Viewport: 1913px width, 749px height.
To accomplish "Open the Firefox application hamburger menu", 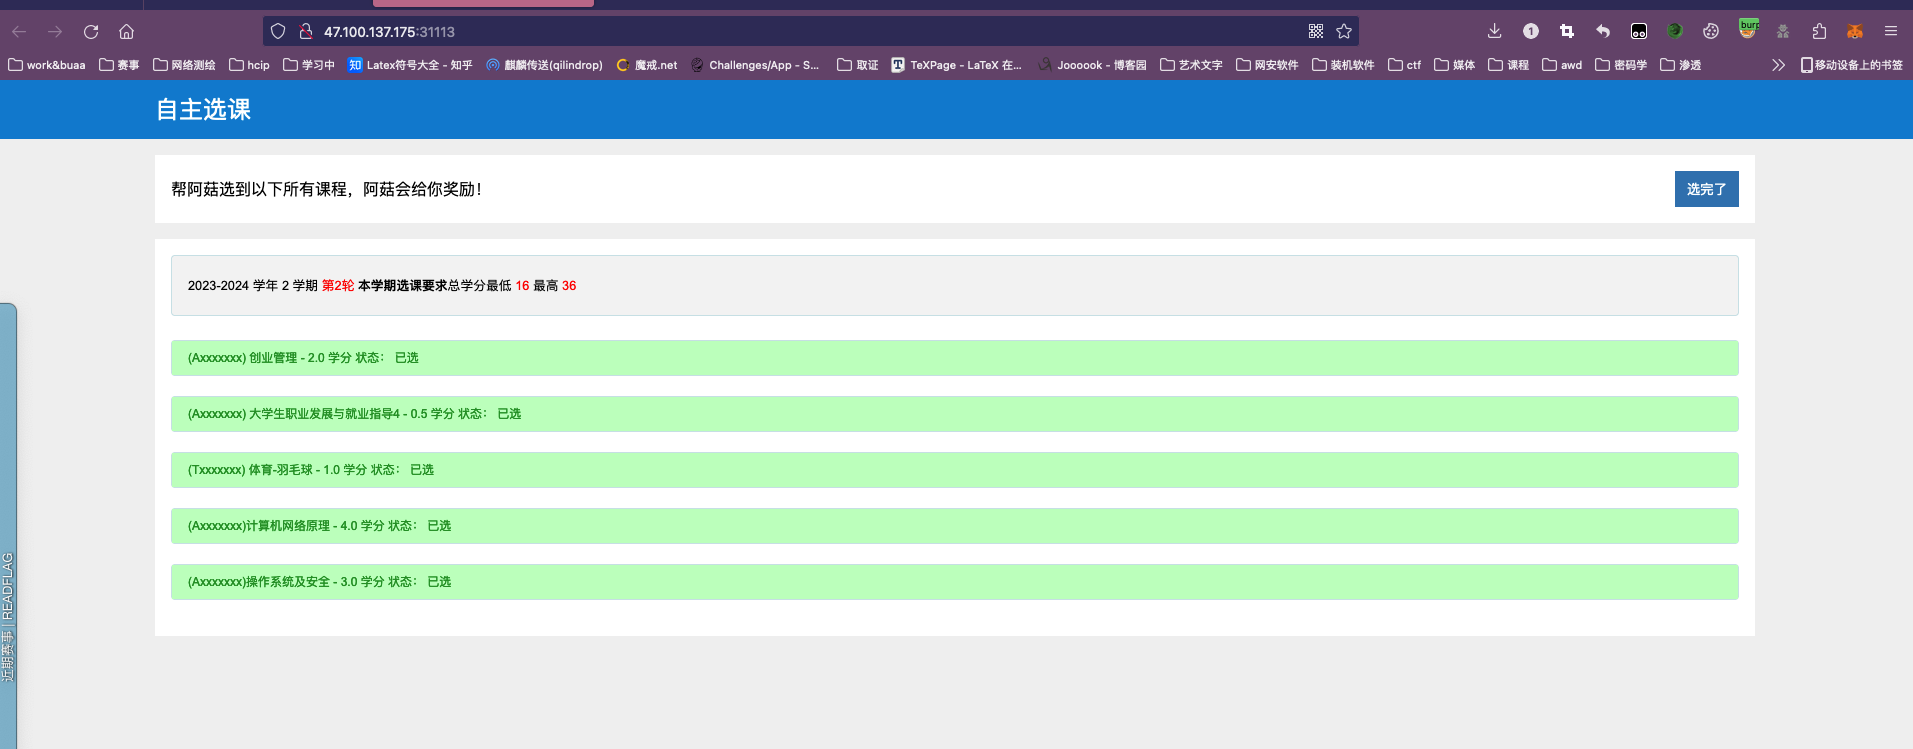I will click(1890, 32).
